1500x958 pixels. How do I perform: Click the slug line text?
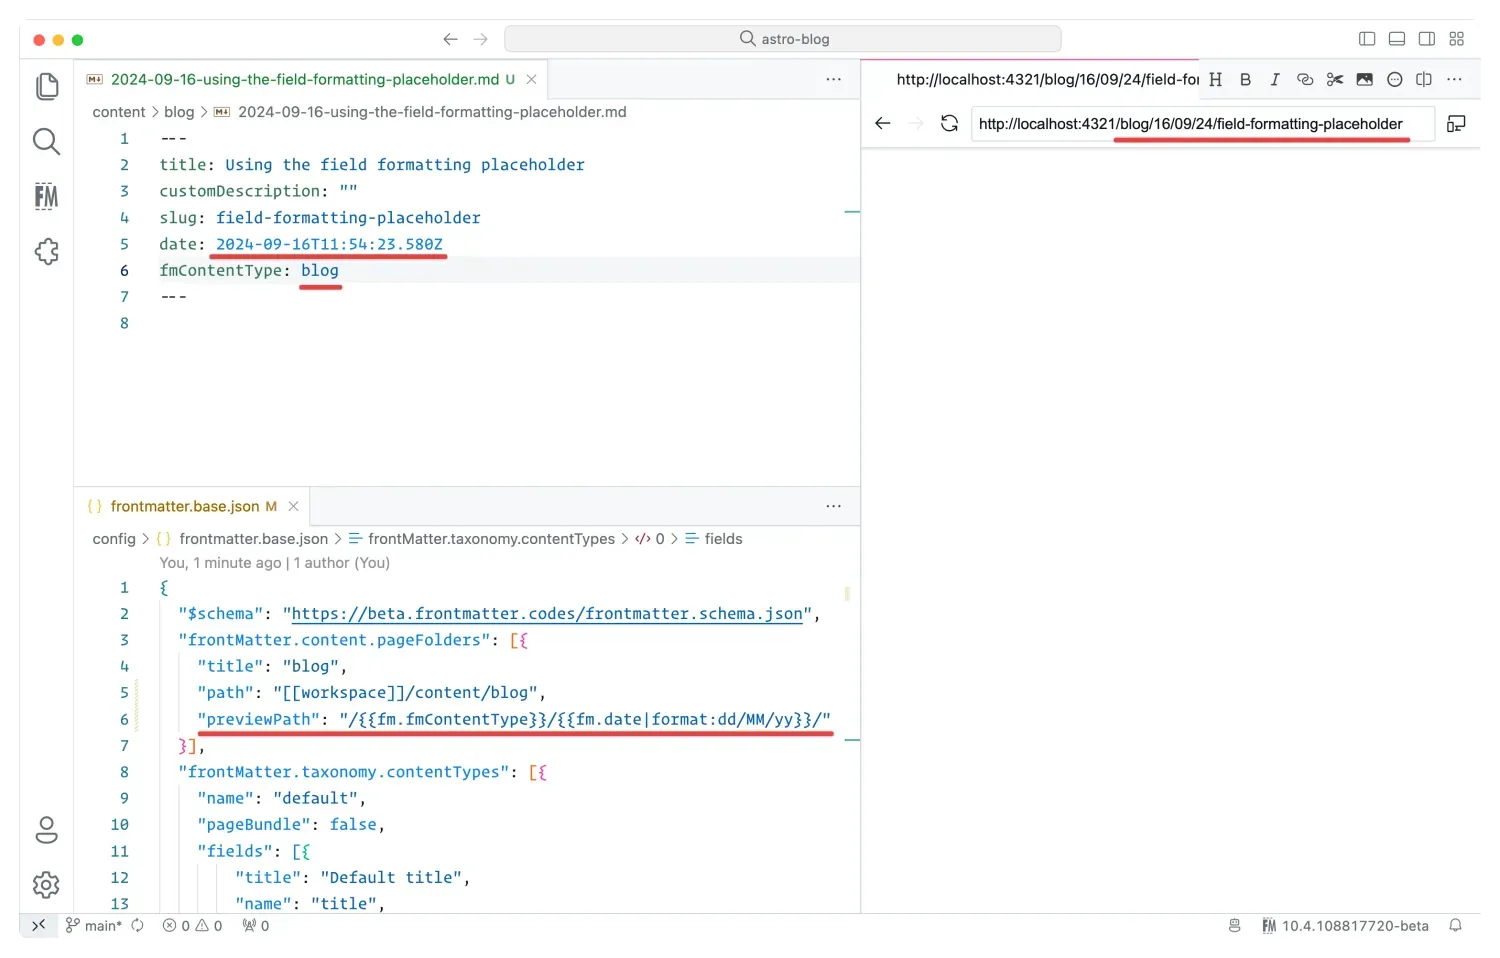[320, 218]
